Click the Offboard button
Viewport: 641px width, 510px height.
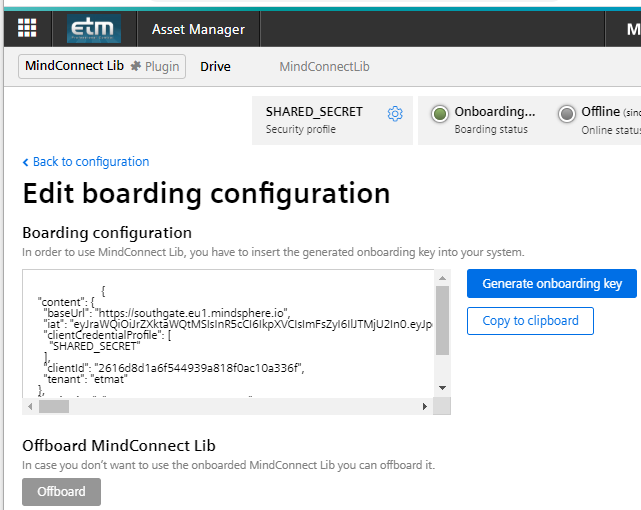pos(61,492)
